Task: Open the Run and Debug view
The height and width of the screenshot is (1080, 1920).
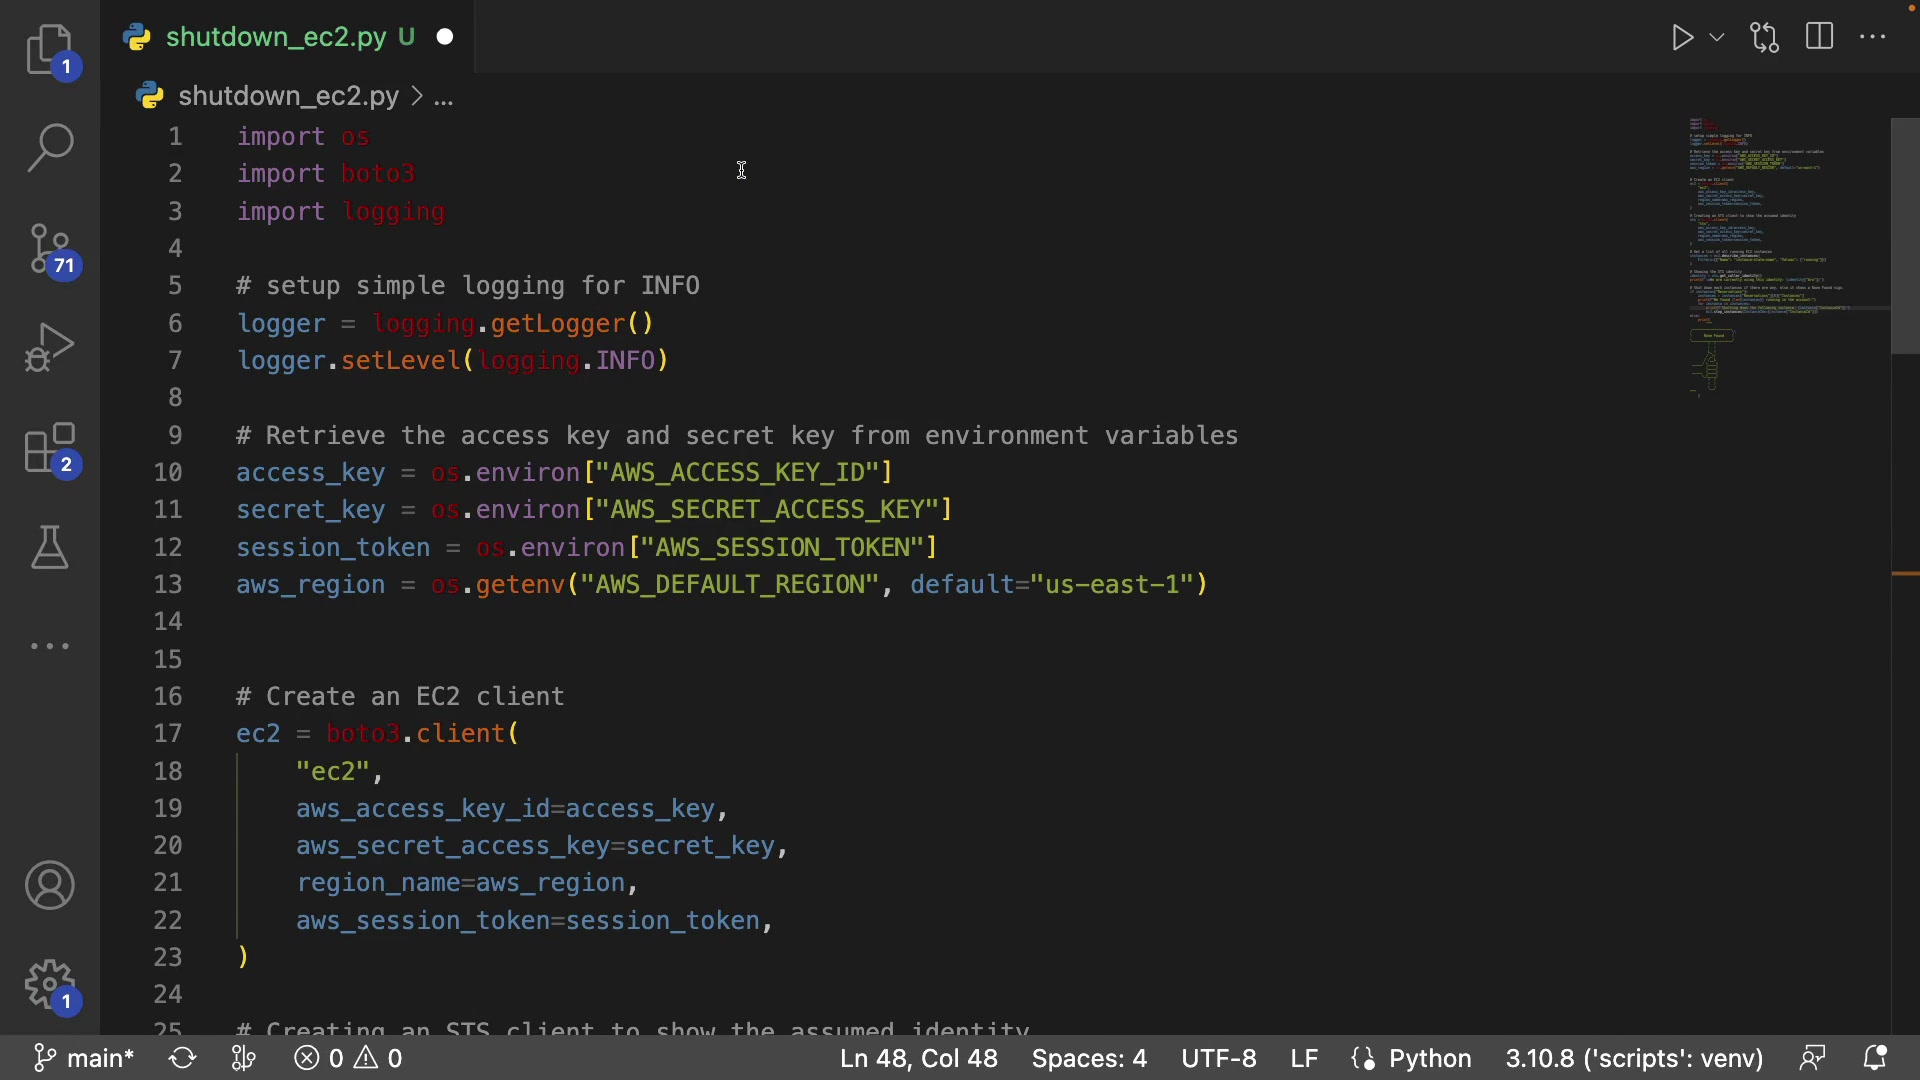Action: pyautogui.click(x=50, y=348)
